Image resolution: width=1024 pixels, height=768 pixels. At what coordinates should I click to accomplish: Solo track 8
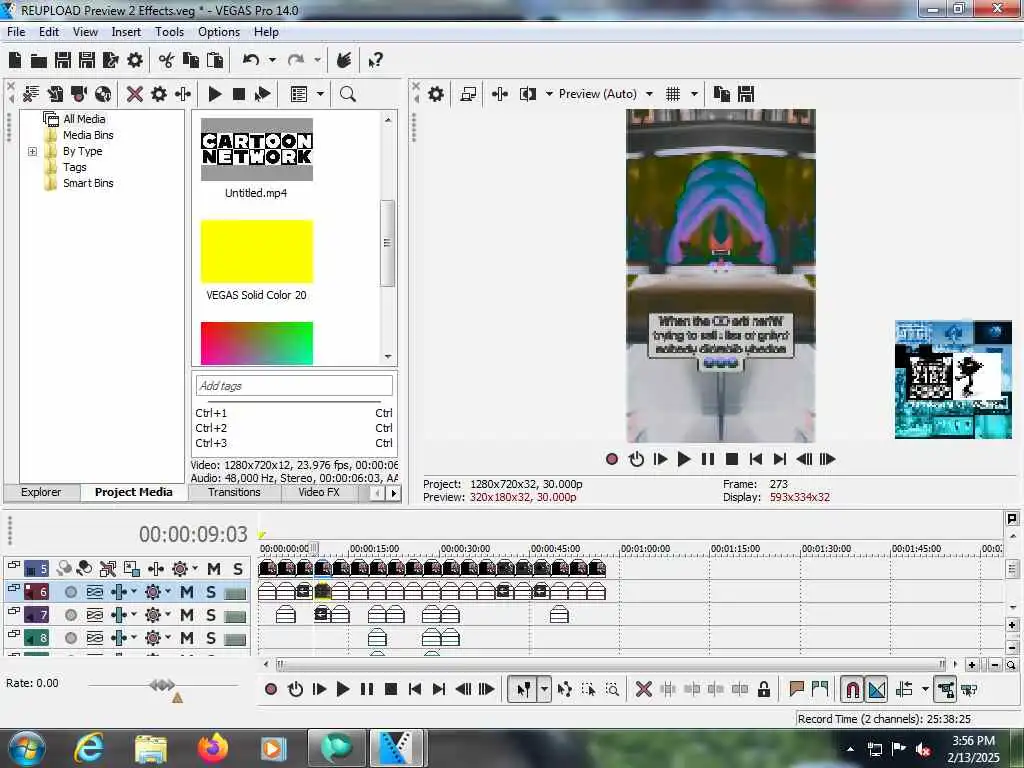click(210, 638)
